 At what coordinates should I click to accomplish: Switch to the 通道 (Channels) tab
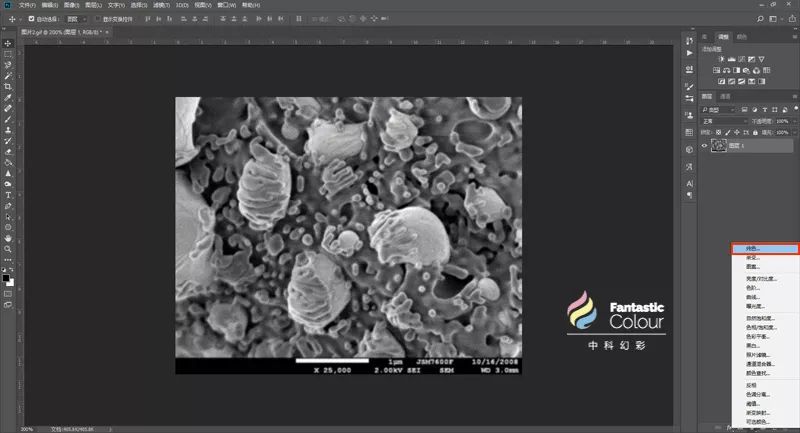tap(726, 96)
